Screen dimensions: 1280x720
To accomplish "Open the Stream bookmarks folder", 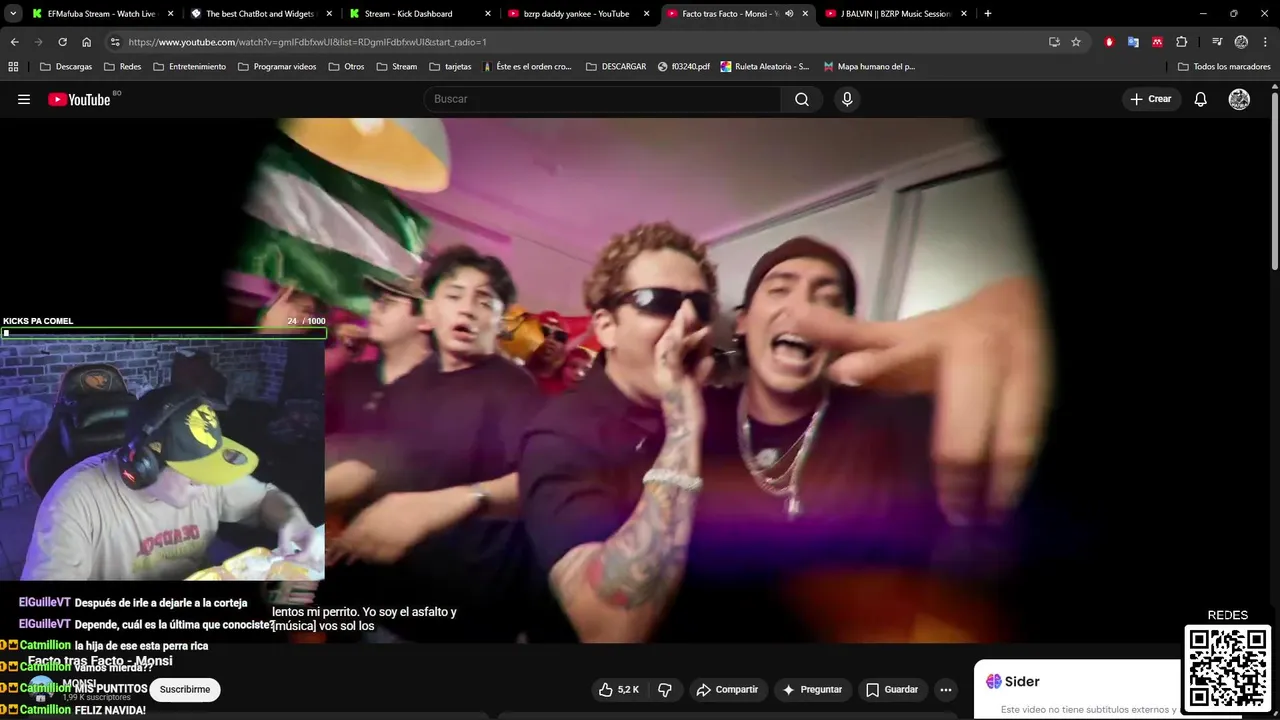I will (x=397, y=67).
